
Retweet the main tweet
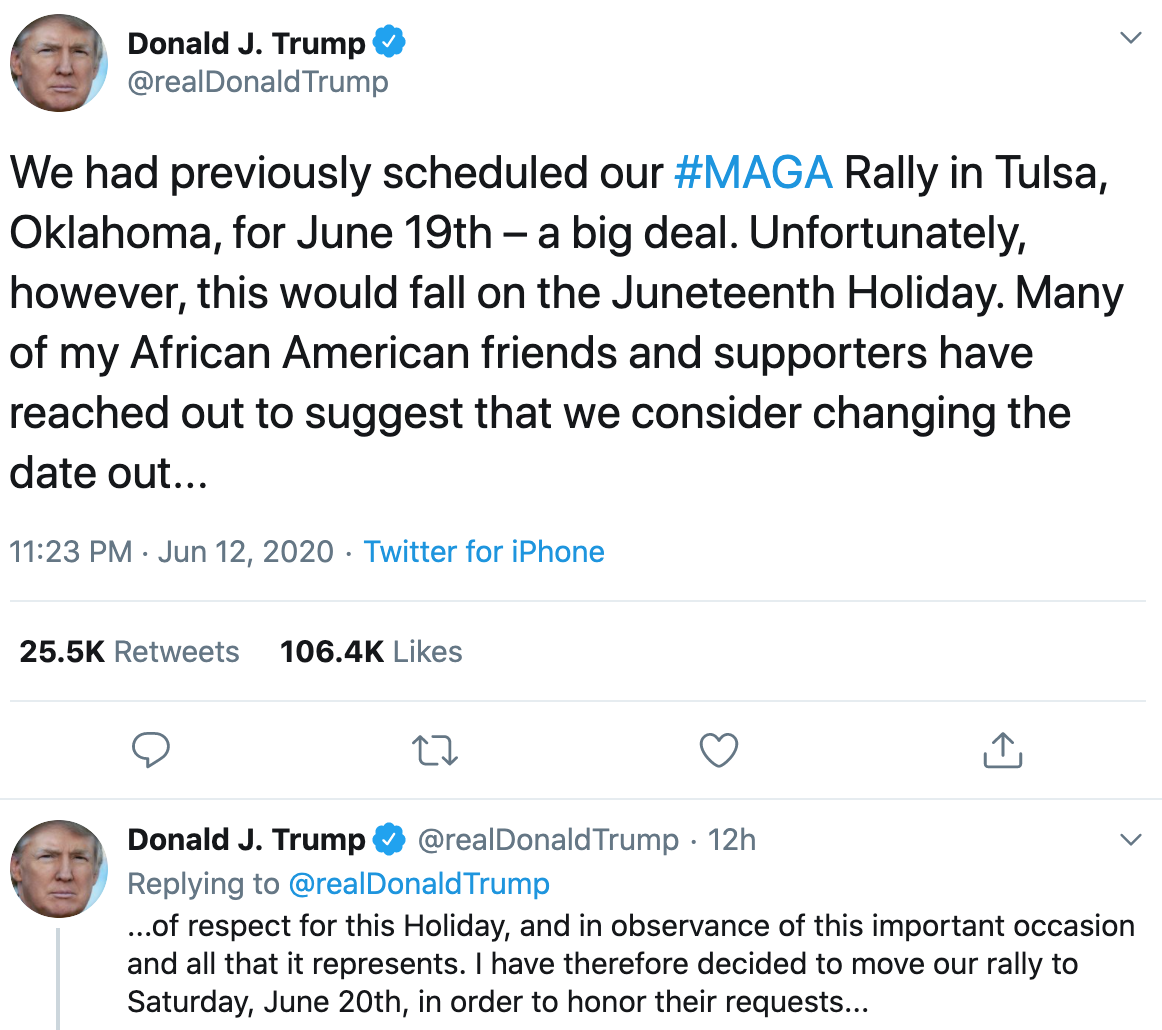[436, 750]
